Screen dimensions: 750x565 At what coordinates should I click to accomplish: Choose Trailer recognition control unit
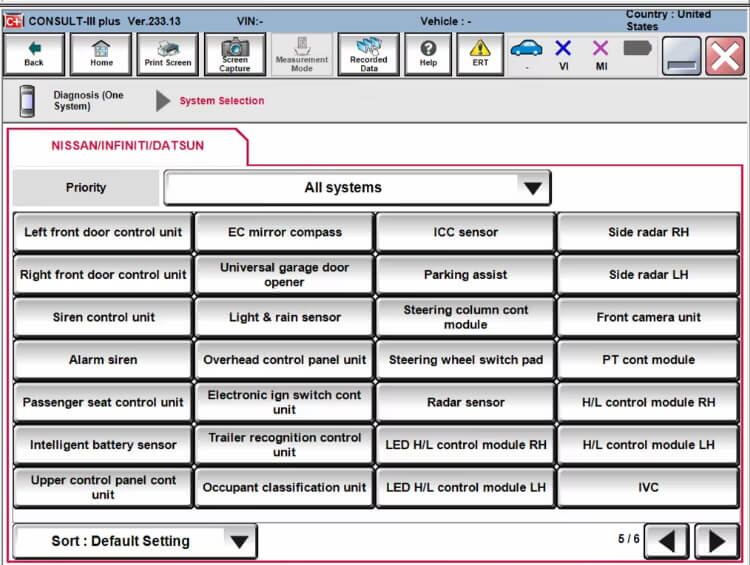point(284,445)
